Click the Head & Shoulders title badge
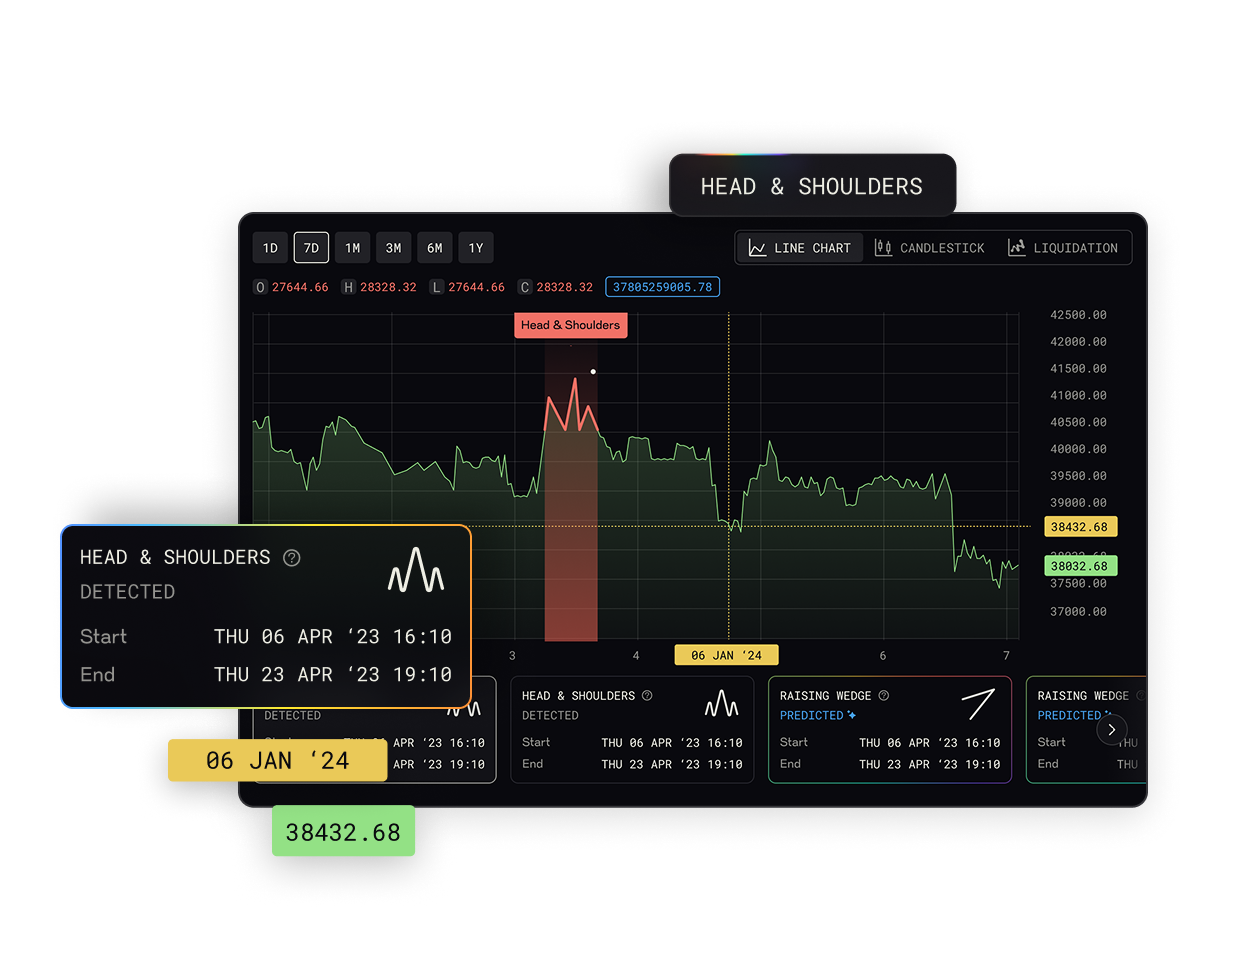 point(812,186)
